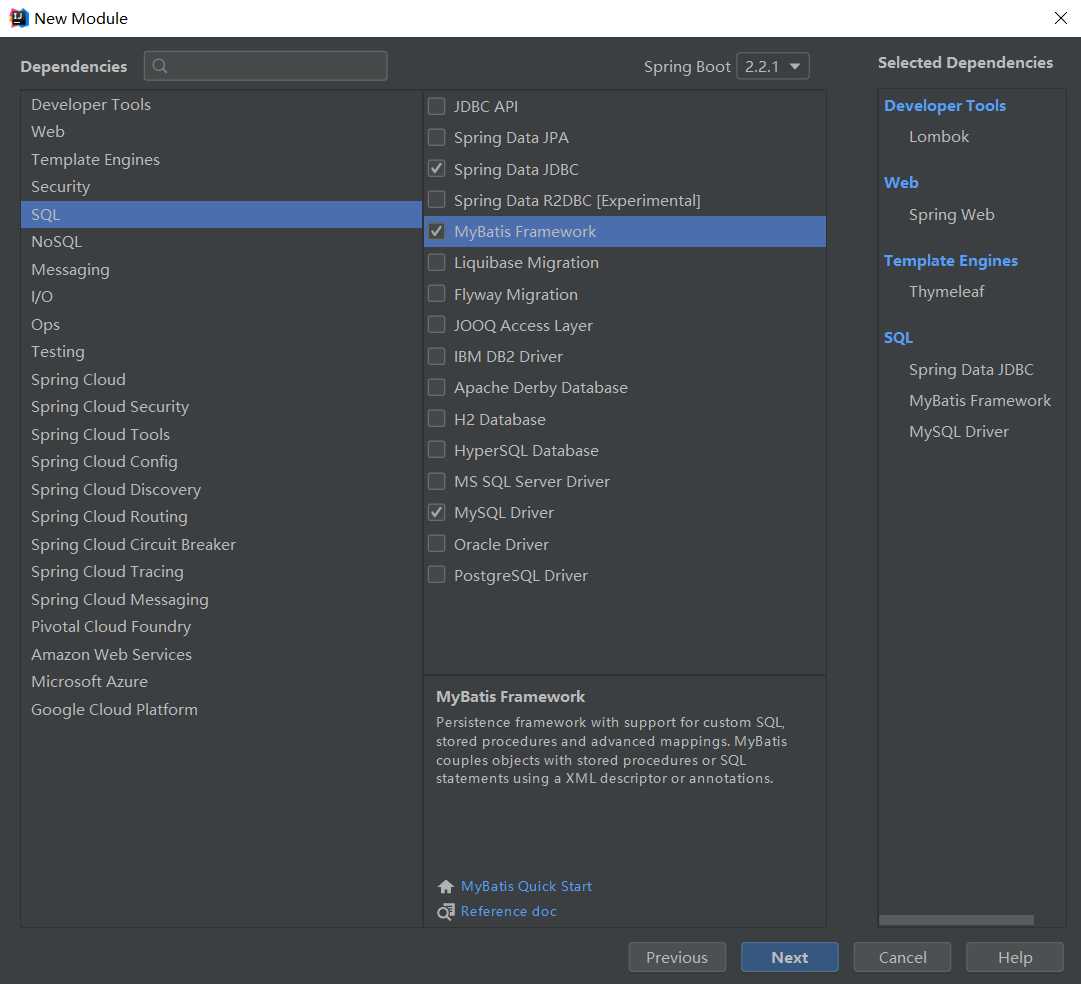Screen dimensions: 1081x984
Task: Open the MyBatis Quick Start link
Action: (526, 887)
